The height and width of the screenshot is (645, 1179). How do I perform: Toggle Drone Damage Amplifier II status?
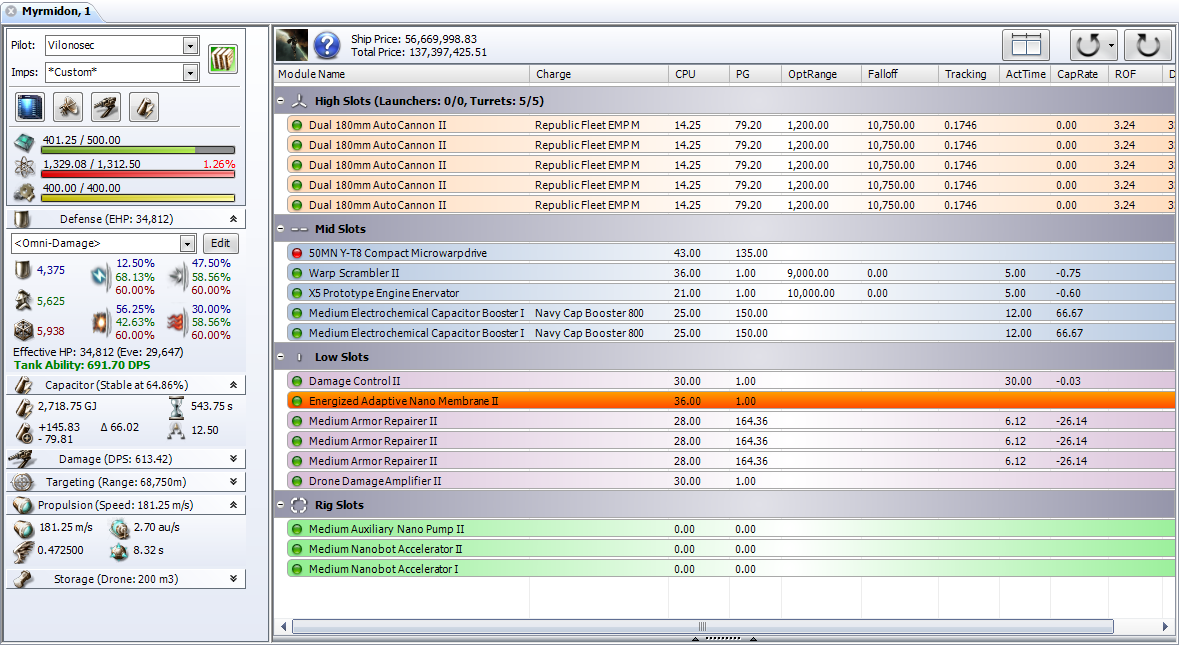pos(297,481)
